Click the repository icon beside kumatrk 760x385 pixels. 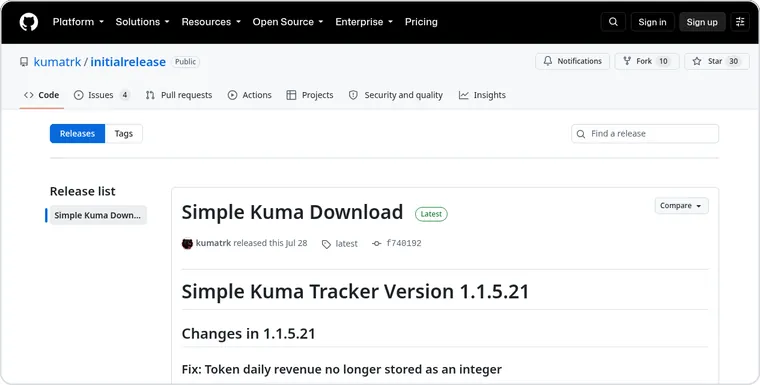pyautogui.click(x=24, y=62)
